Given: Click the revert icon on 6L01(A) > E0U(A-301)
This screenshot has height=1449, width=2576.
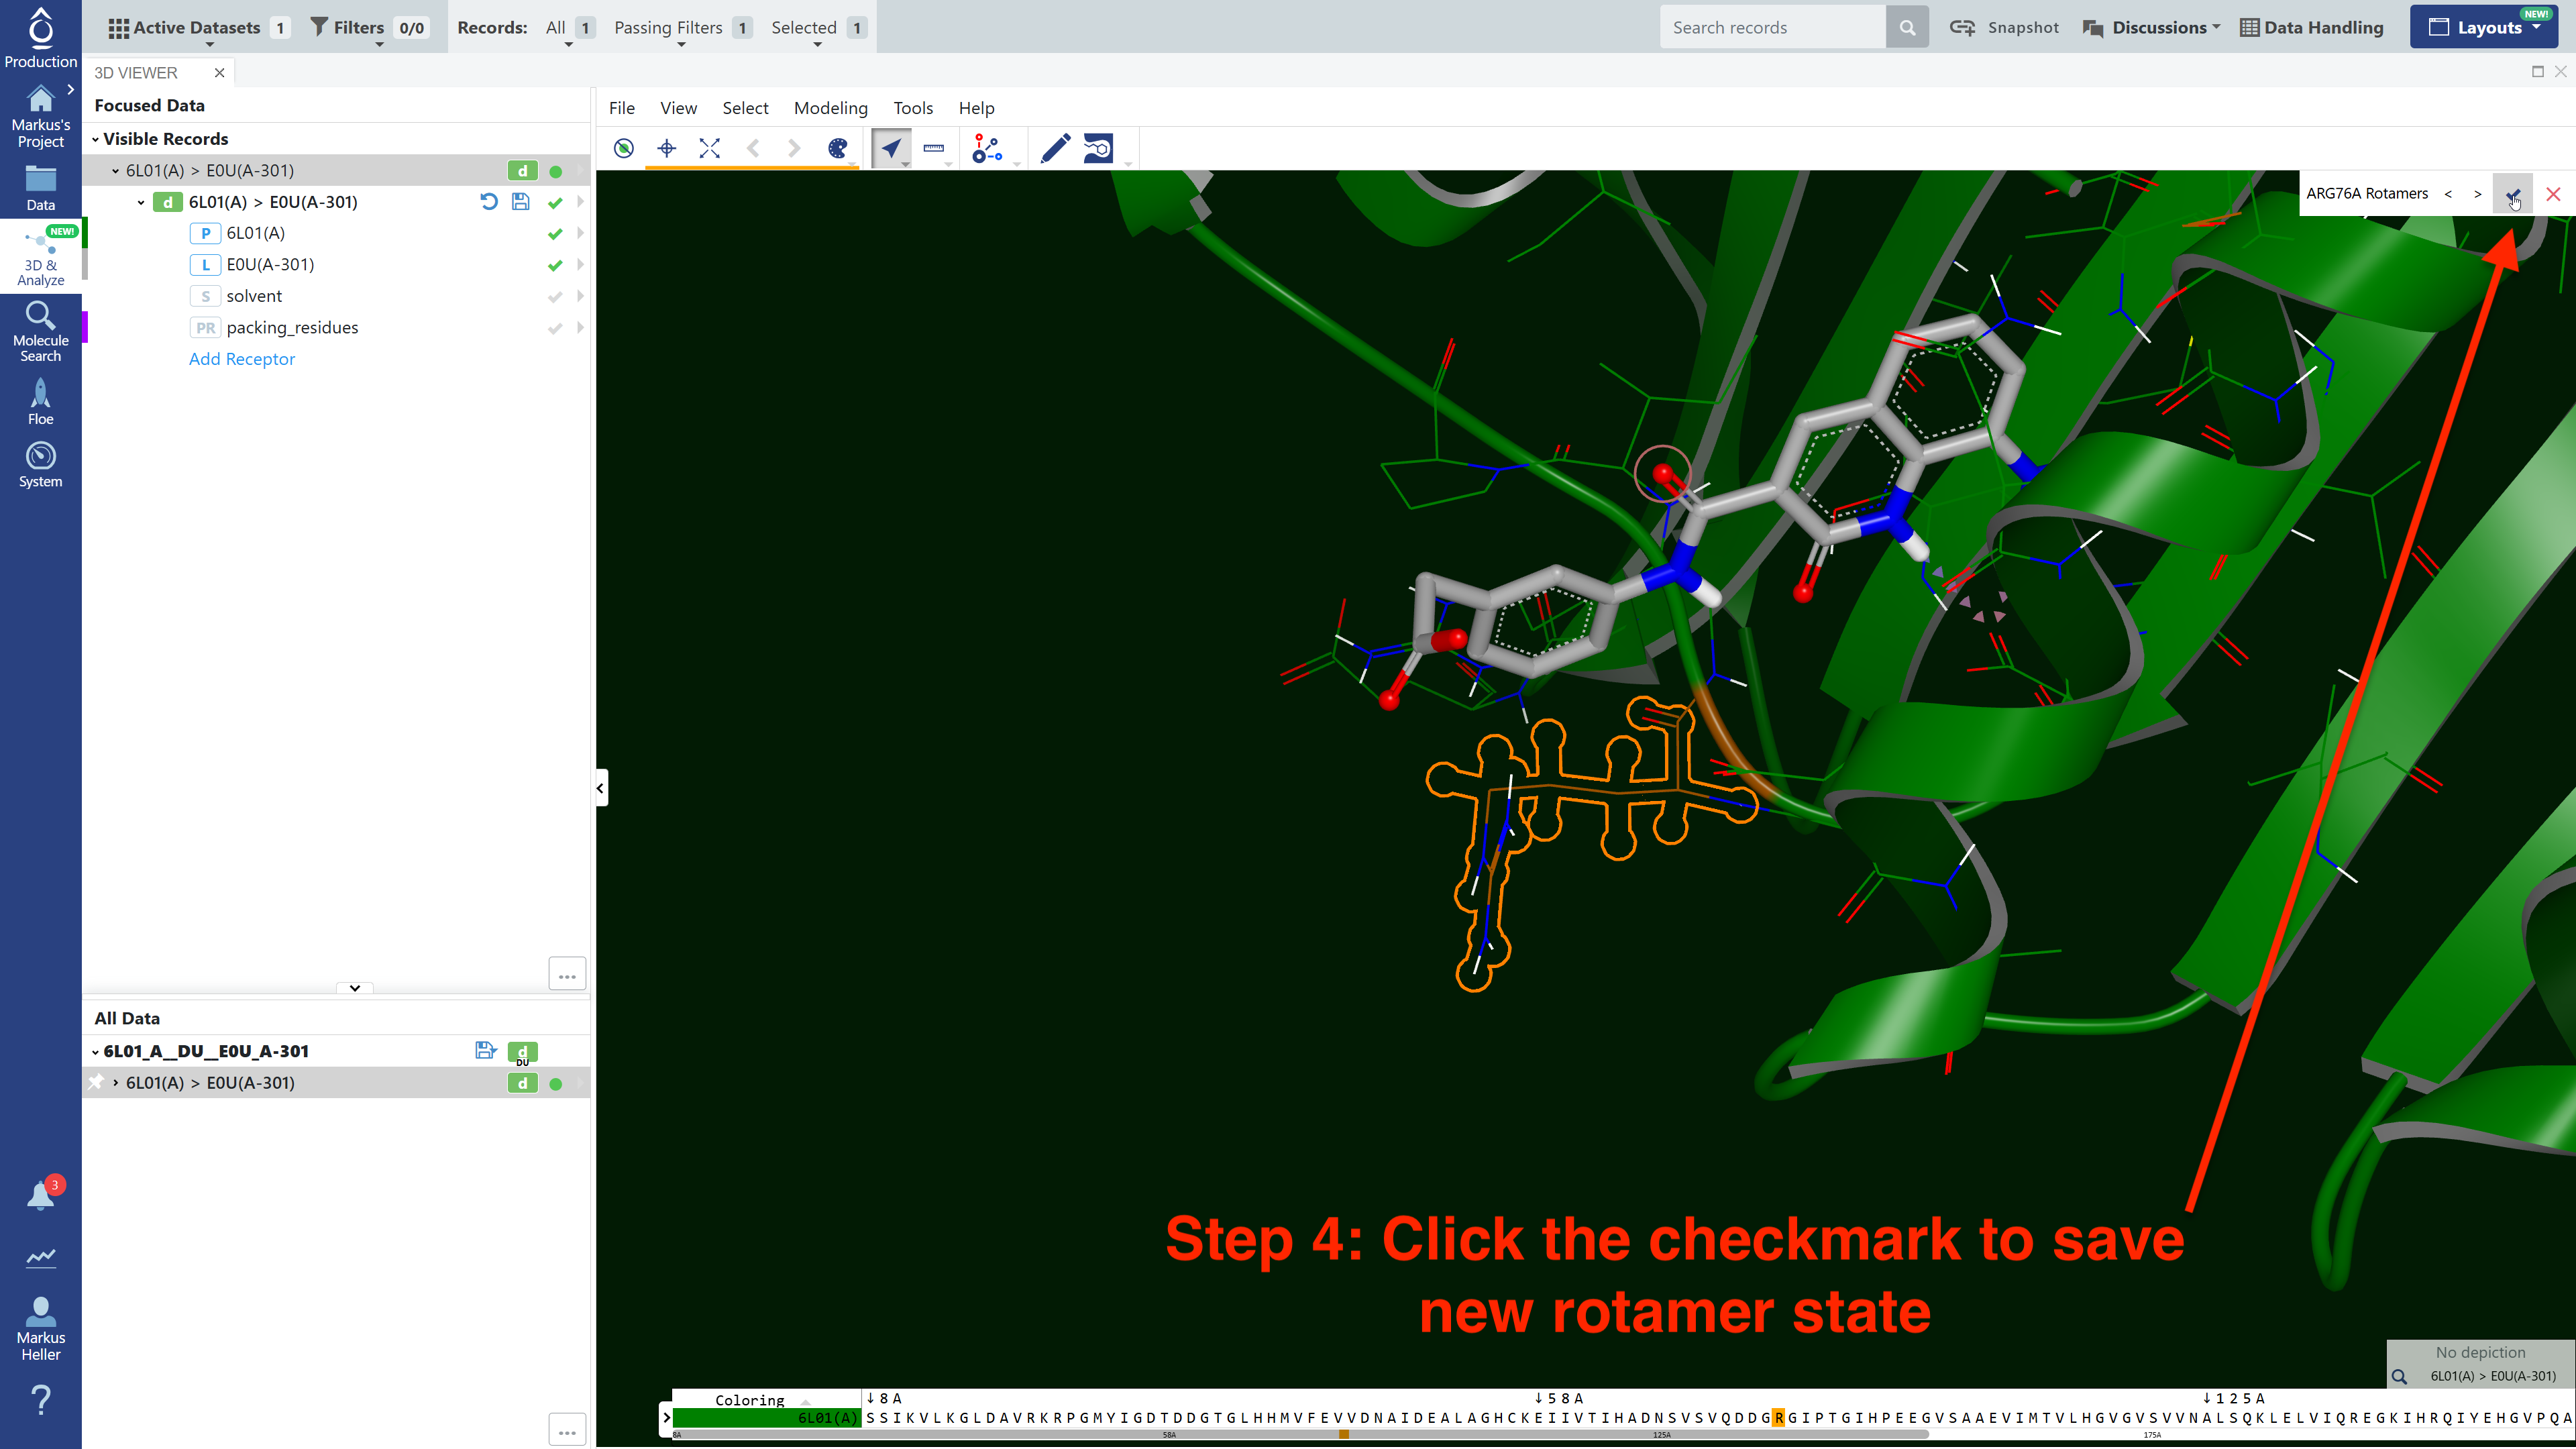Looking at the screenshot, I should click(x=489, y=202).
